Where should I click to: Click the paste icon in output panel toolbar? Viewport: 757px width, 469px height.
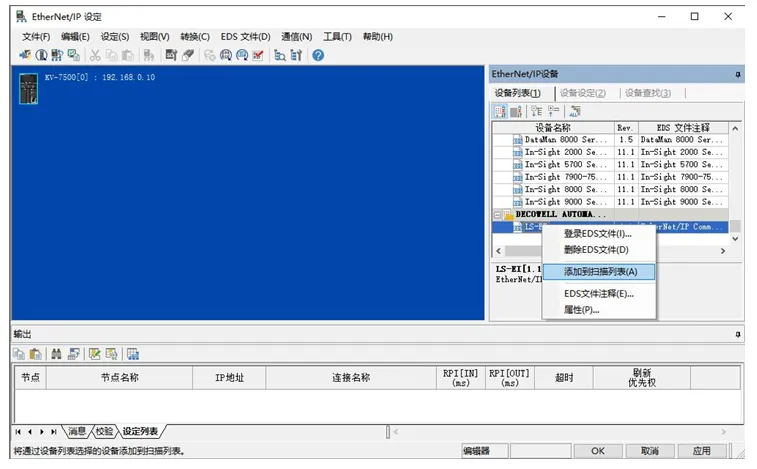click(x=35, y=354)
